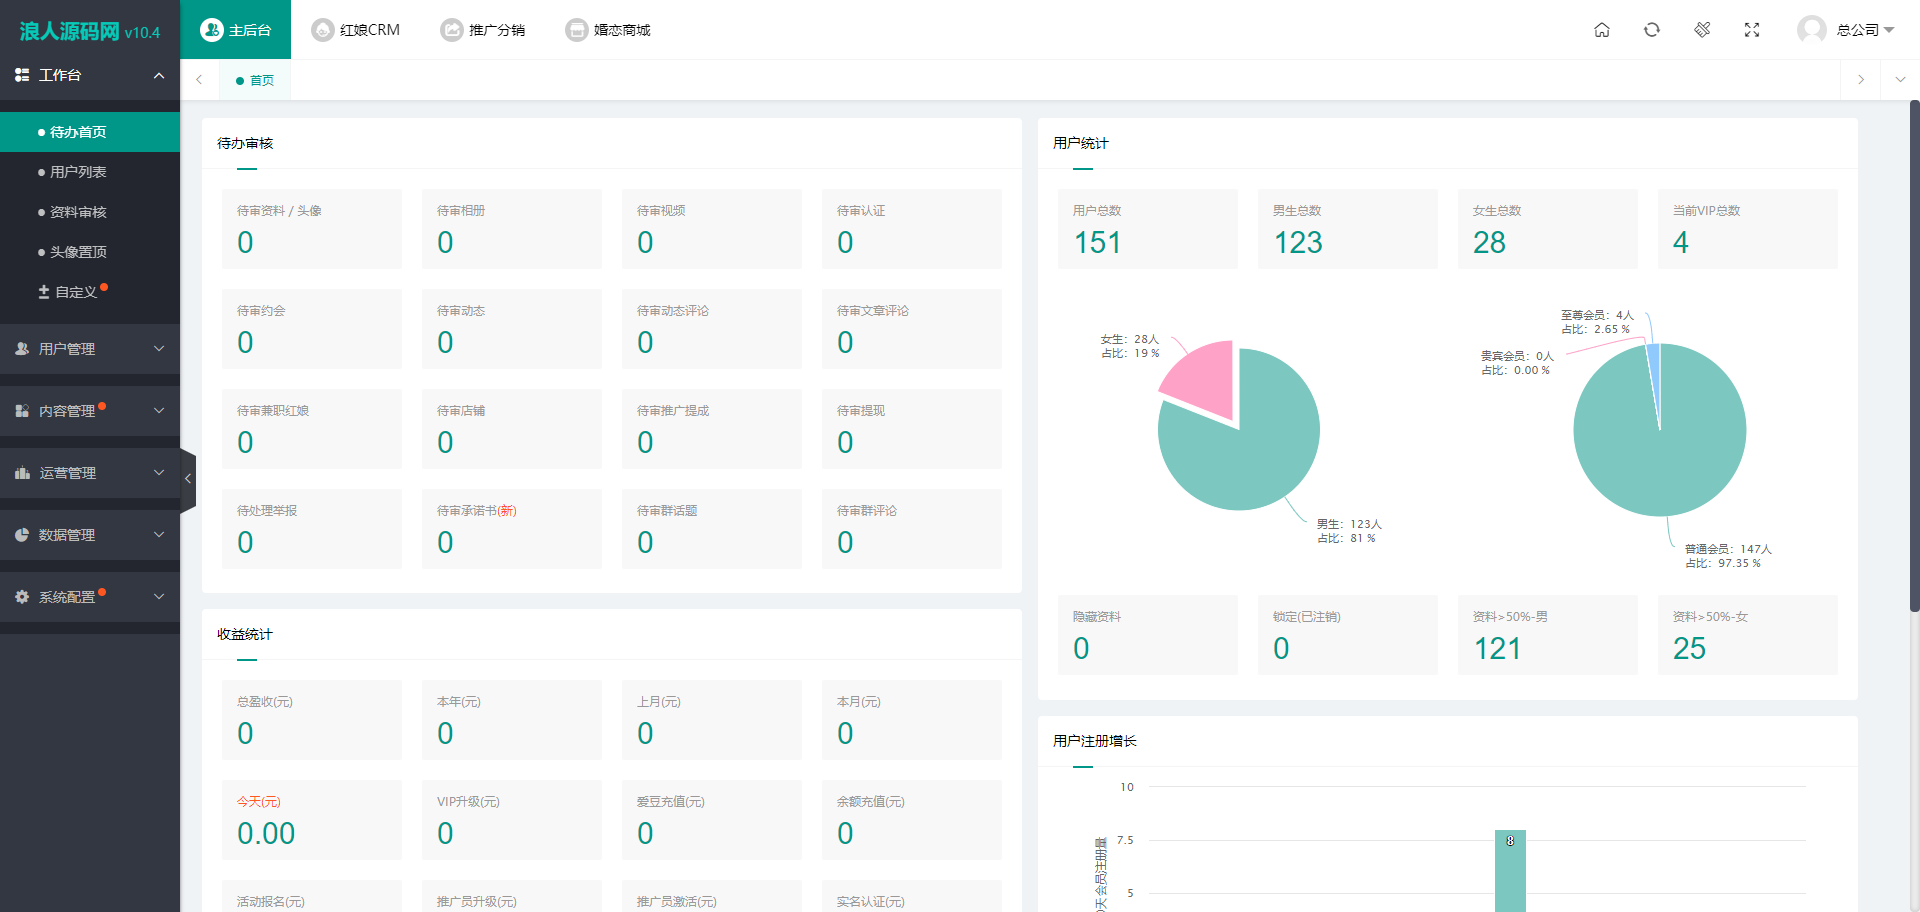
Task: Open the 总公司 account dropdown
Action: (1865, 30)
